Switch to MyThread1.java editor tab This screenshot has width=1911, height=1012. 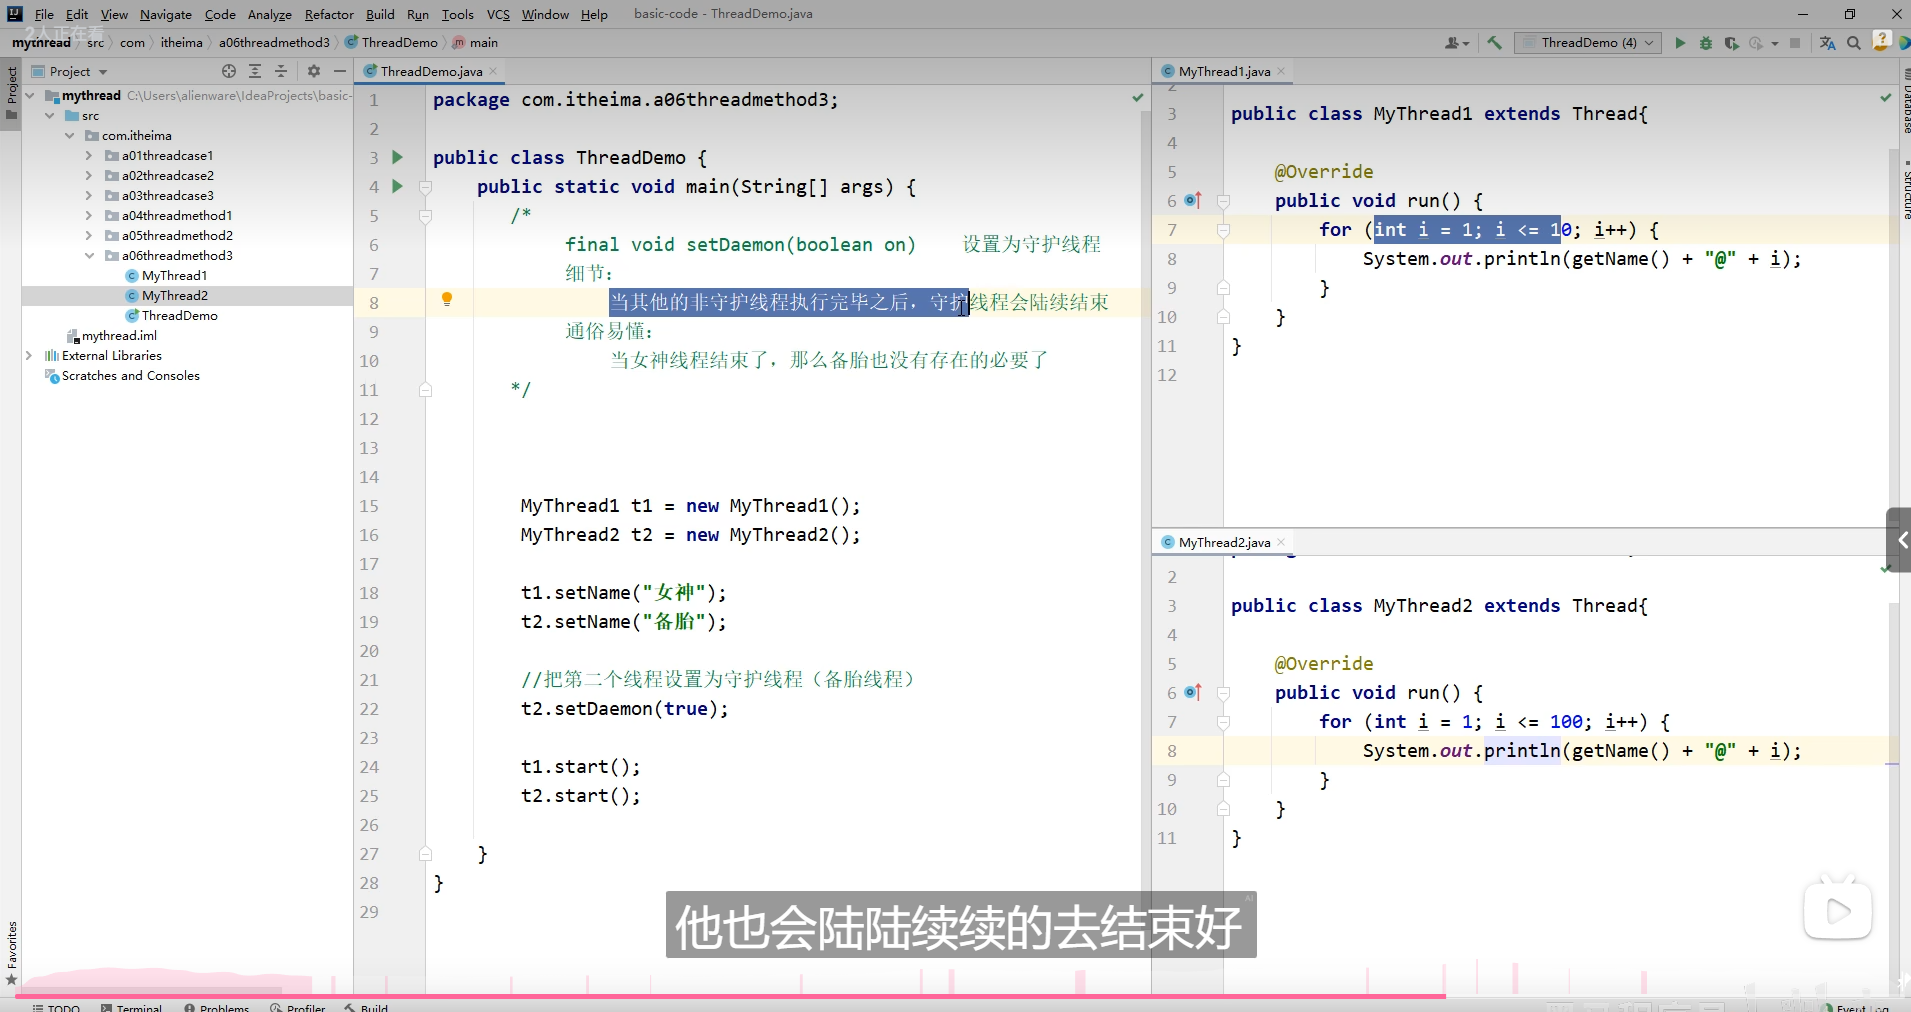pyautogui.click(x=1224, y=71)
